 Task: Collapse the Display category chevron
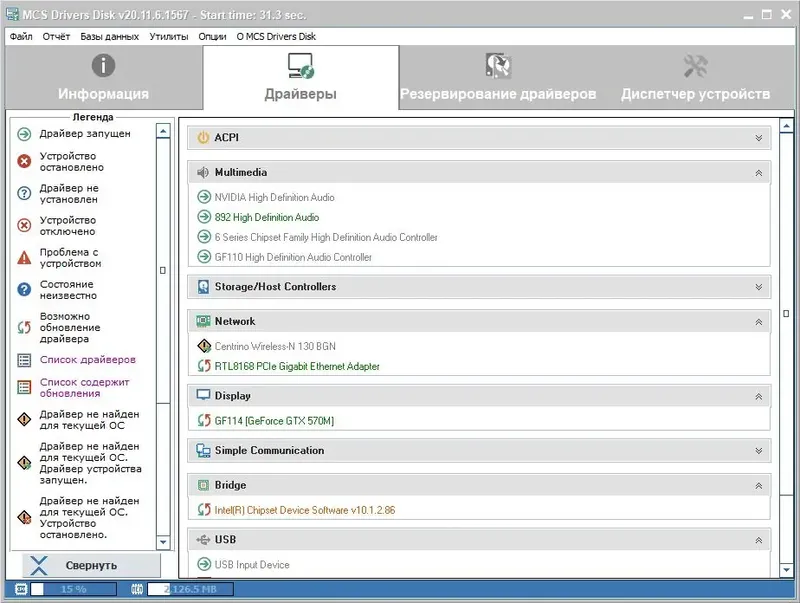[x=759, y=396]
